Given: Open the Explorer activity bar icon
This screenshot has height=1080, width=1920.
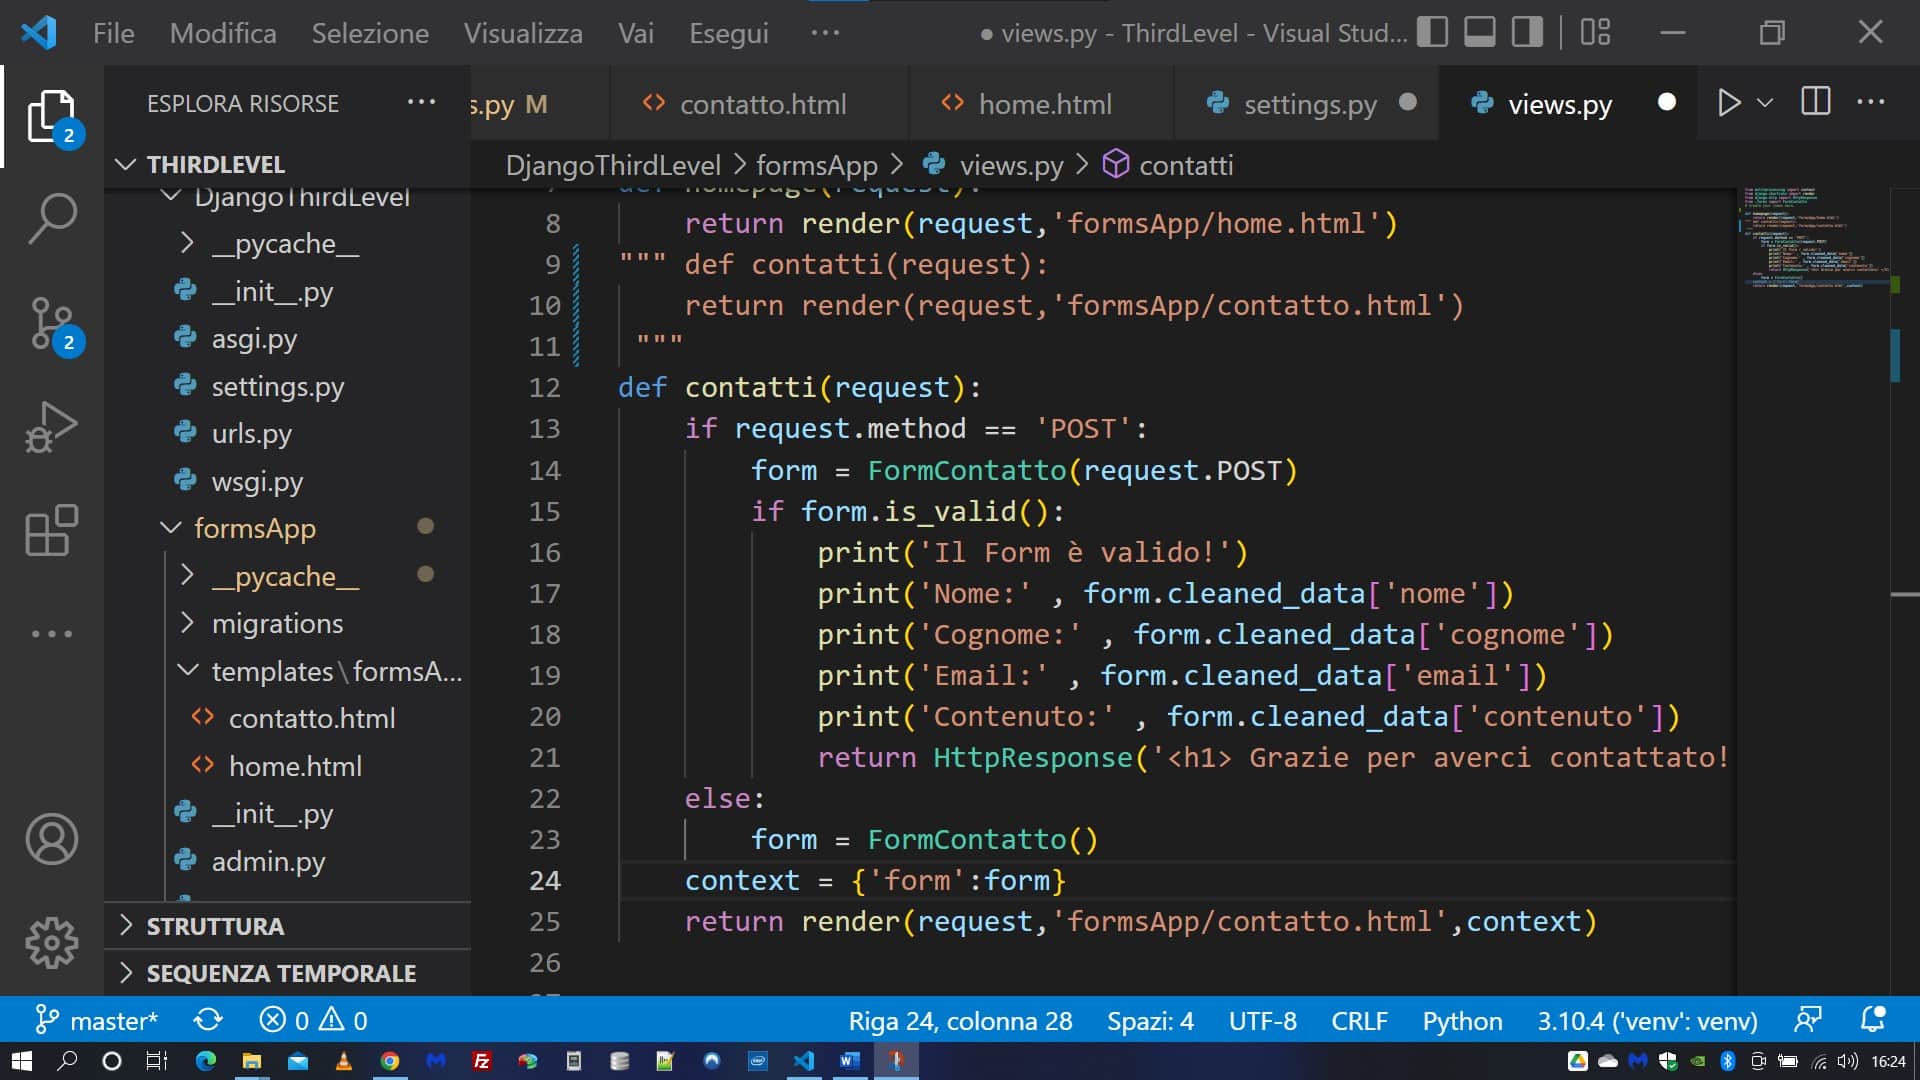Looking at the screenshot, I should (52, 117).
